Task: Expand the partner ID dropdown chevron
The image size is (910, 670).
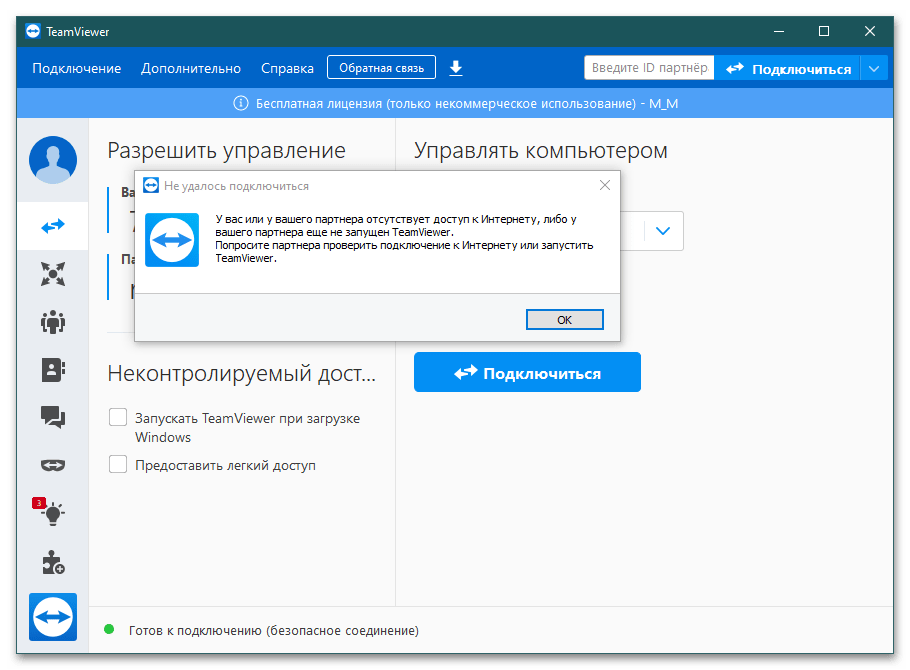Action: point(663,231)
